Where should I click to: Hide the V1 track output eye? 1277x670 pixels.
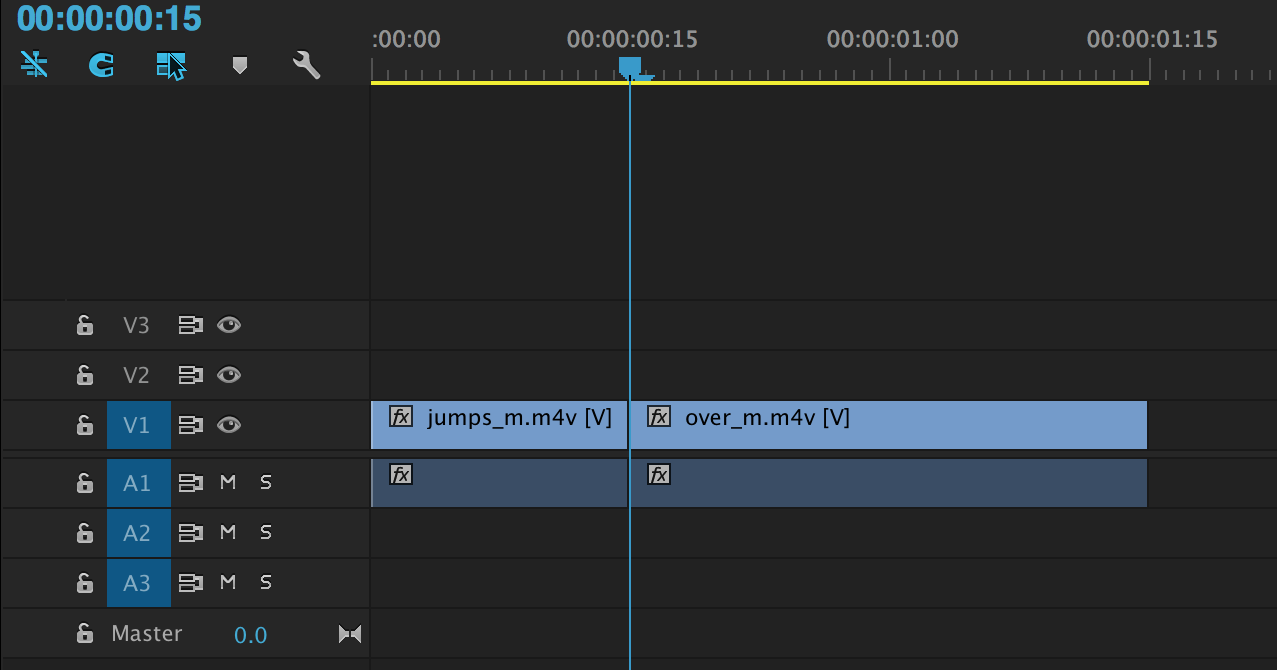tap(229, 425)
